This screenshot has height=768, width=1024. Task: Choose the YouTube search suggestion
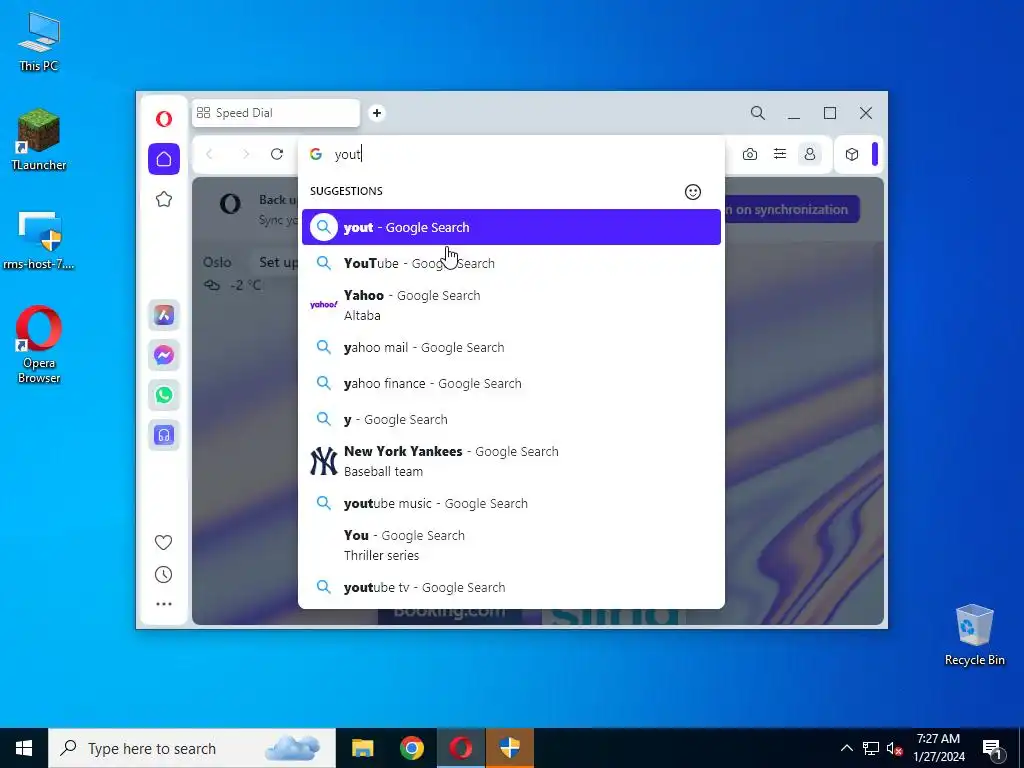click(511, 263)
